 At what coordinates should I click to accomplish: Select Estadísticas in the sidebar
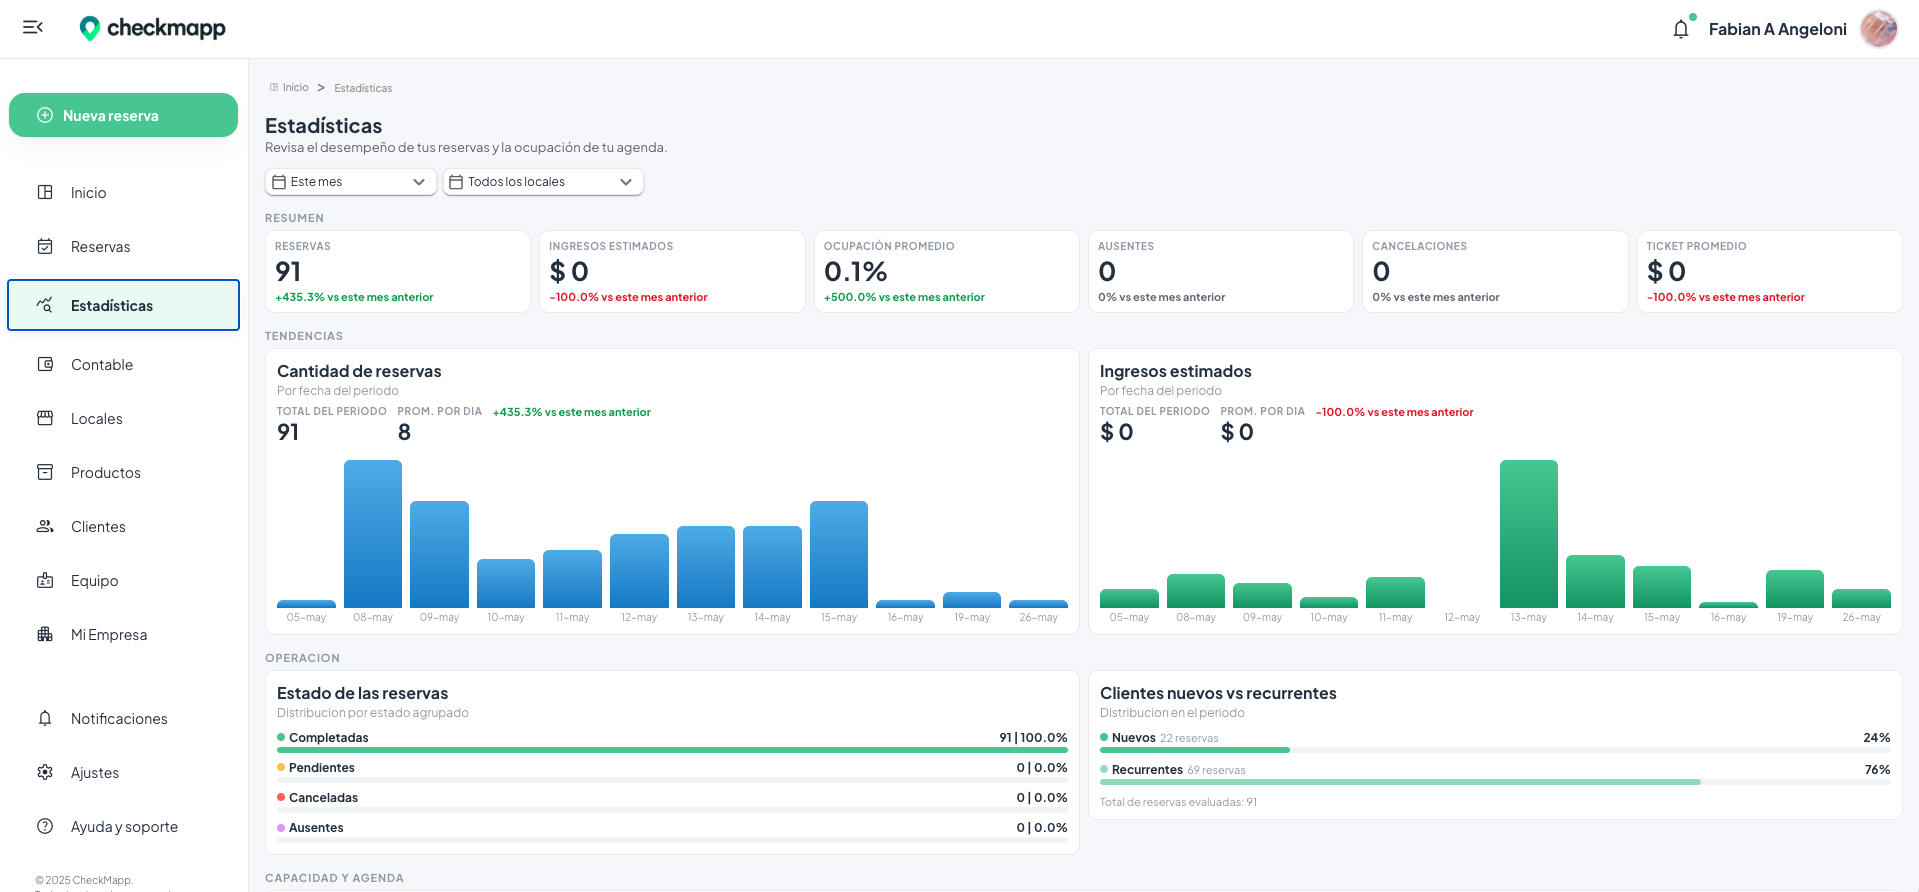[123, 305]
